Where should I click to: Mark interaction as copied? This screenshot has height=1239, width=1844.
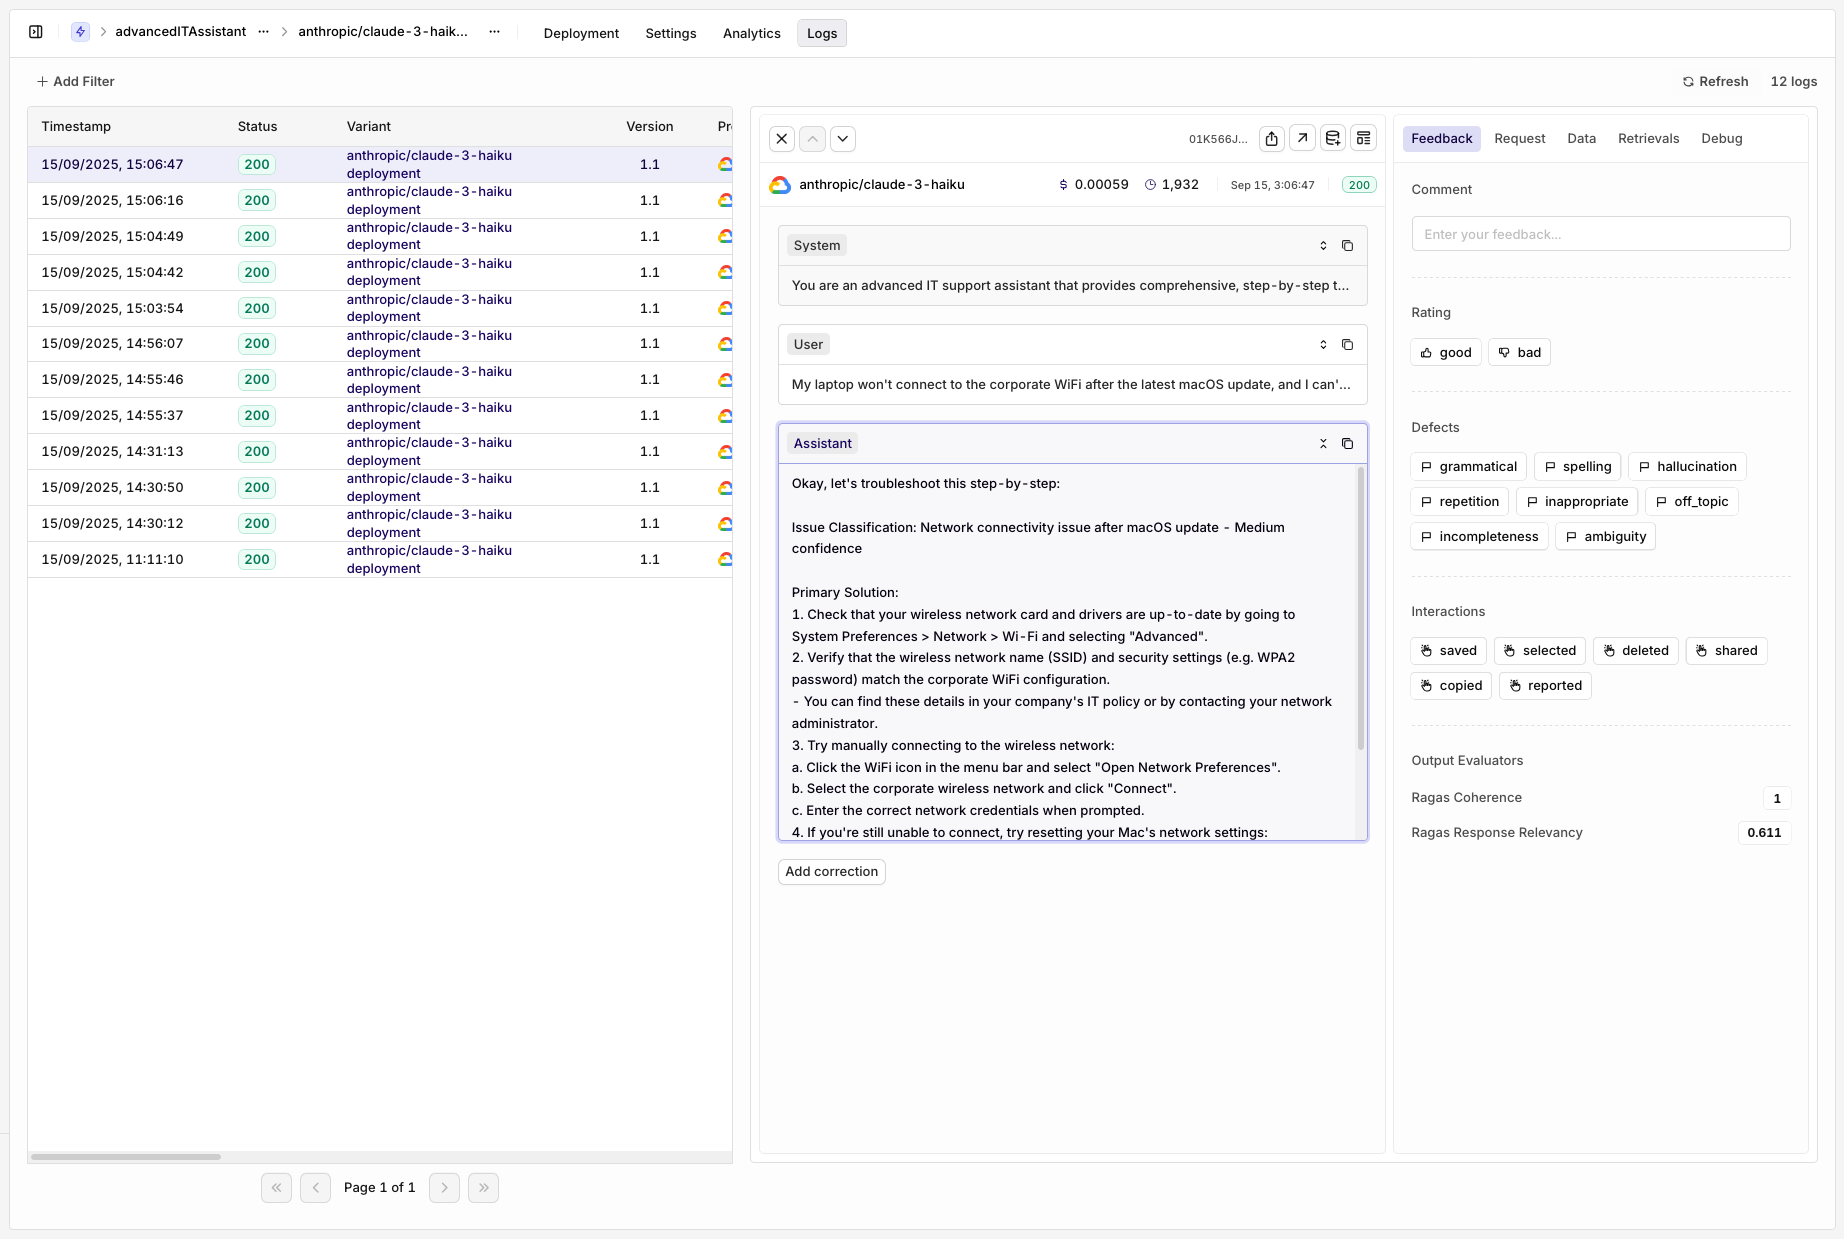point(1451,686)
